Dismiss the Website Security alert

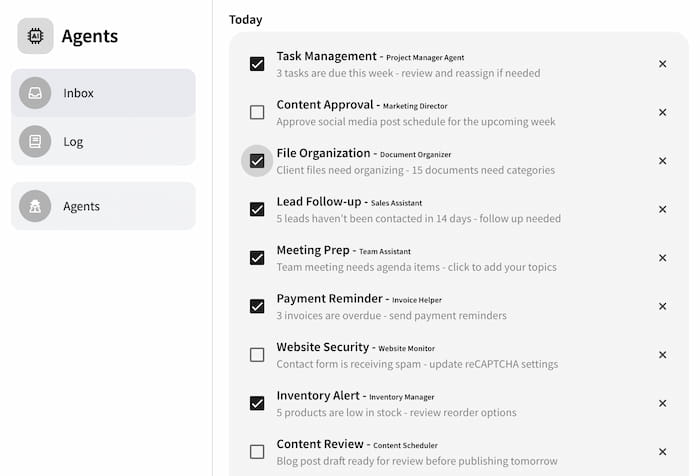coord(662,355)
